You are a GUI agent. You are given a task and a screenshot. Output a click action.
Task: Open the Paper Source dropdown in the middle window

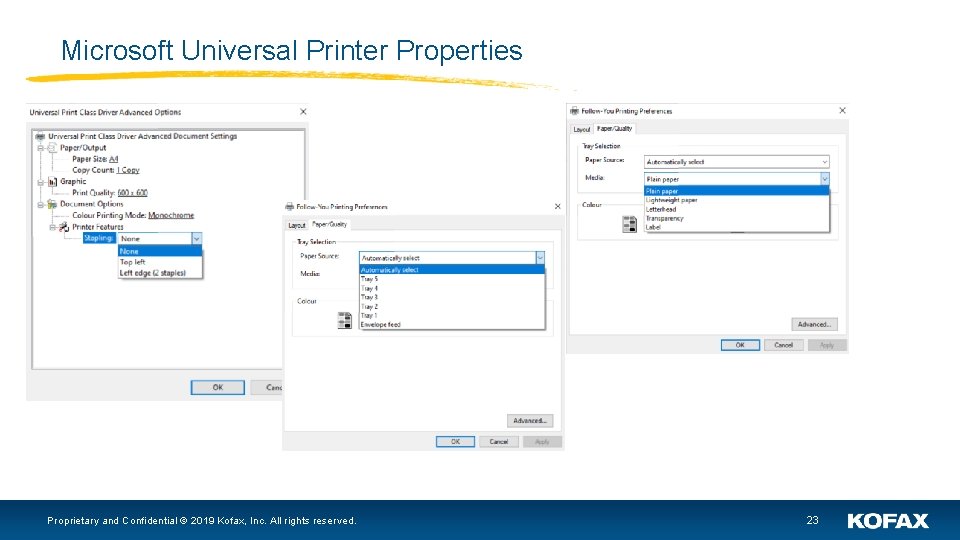pos(540,258)
